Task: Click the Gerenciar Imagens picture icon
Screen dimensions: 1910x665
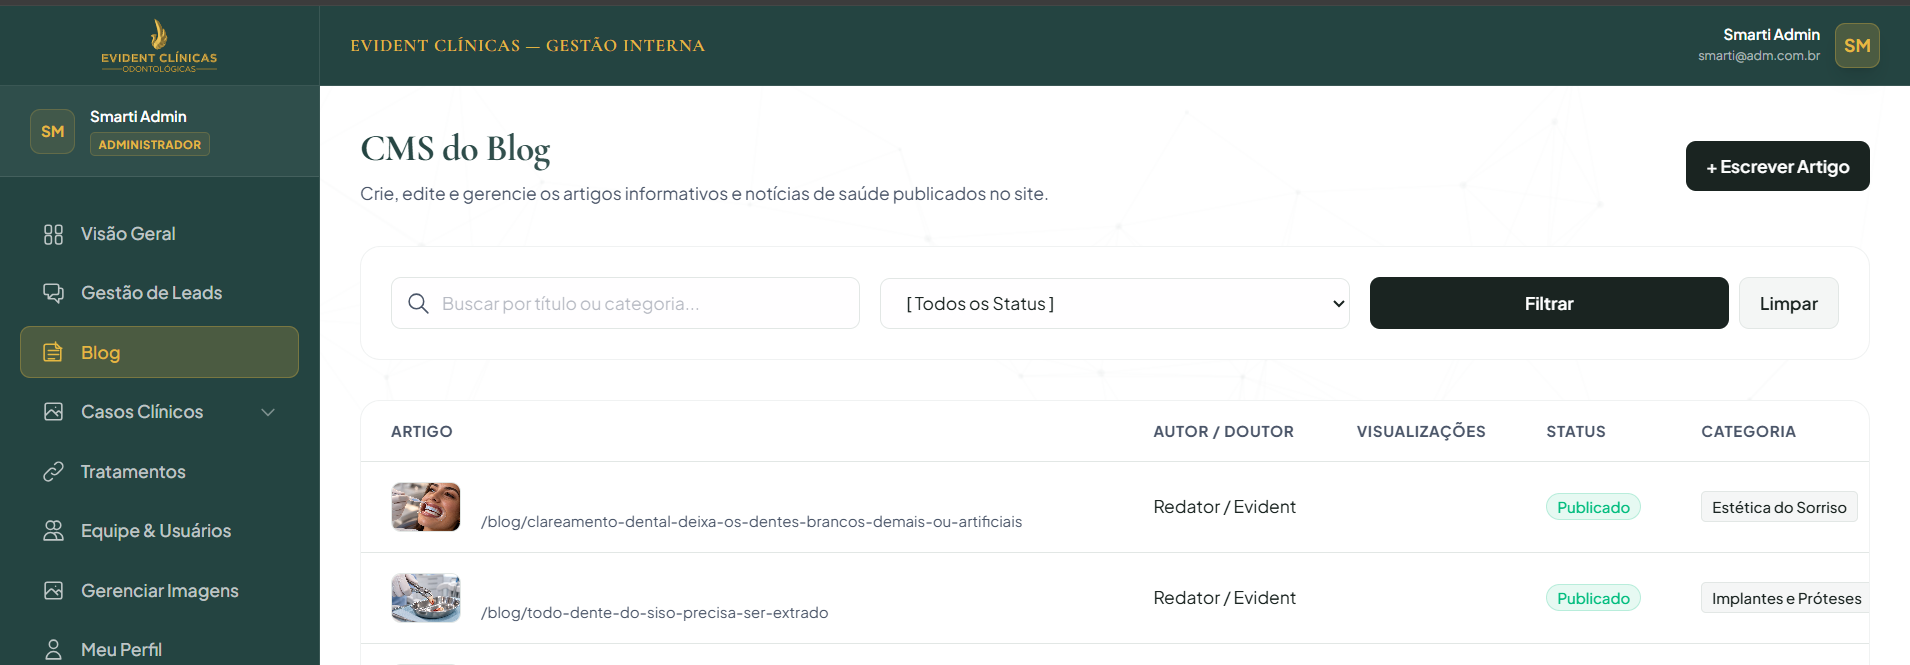Action: 53,590
